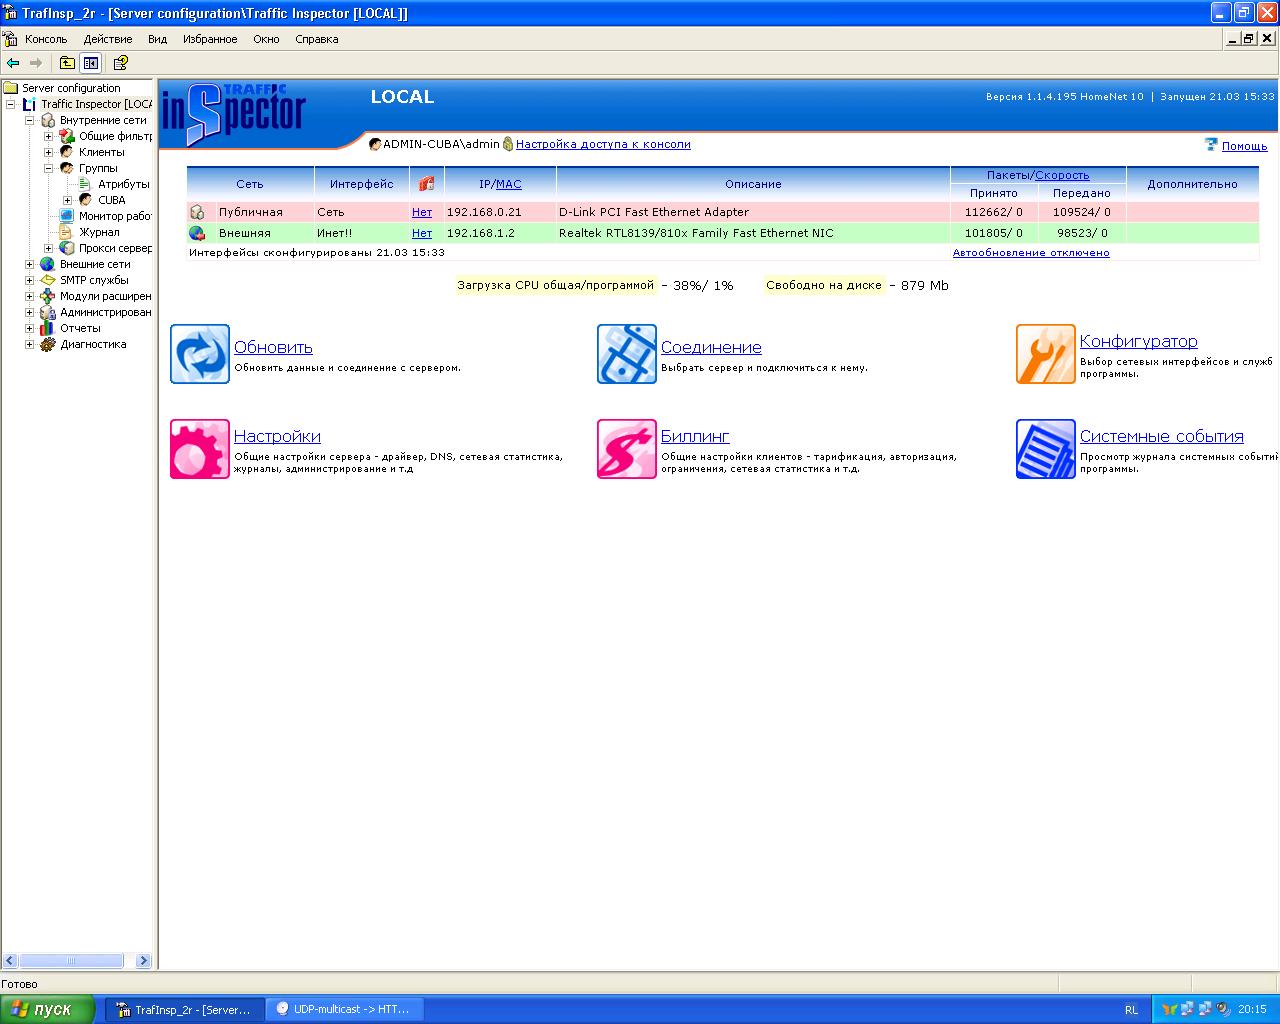Screen dimensions: 1280x1024
Task: Switch to UDP-multicast taskbar window
Action: pos(344,1009)
